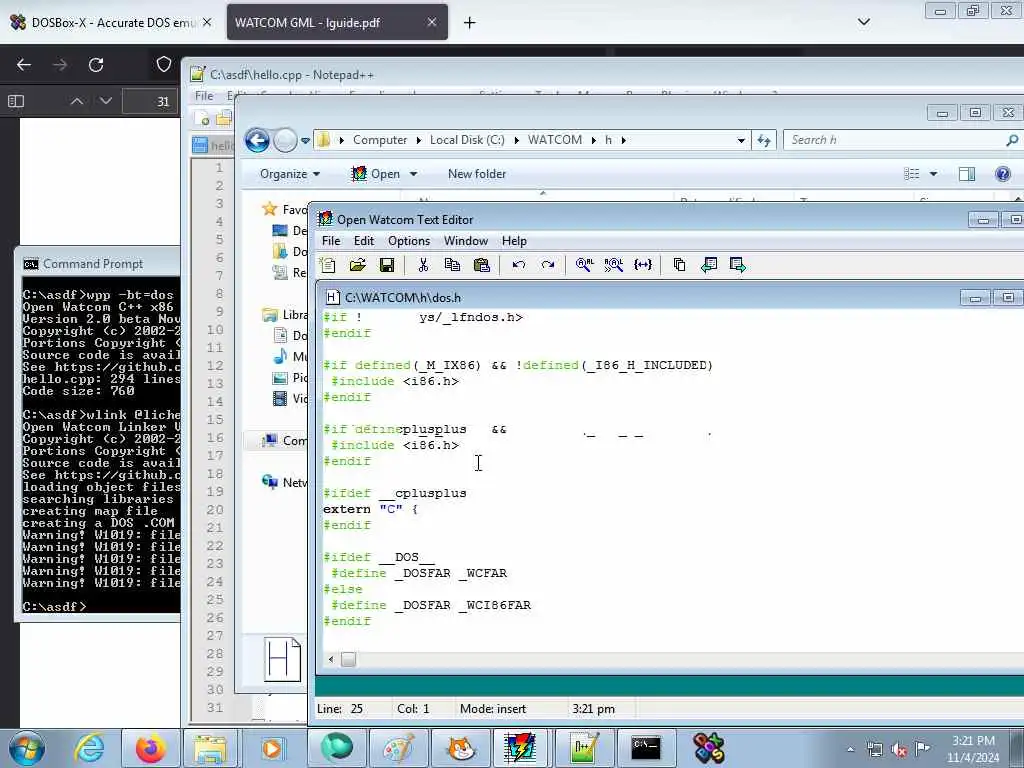This screenshot has height=768, width=1024.
Task: Click the file list windows icon
Action: coord(679,264)
